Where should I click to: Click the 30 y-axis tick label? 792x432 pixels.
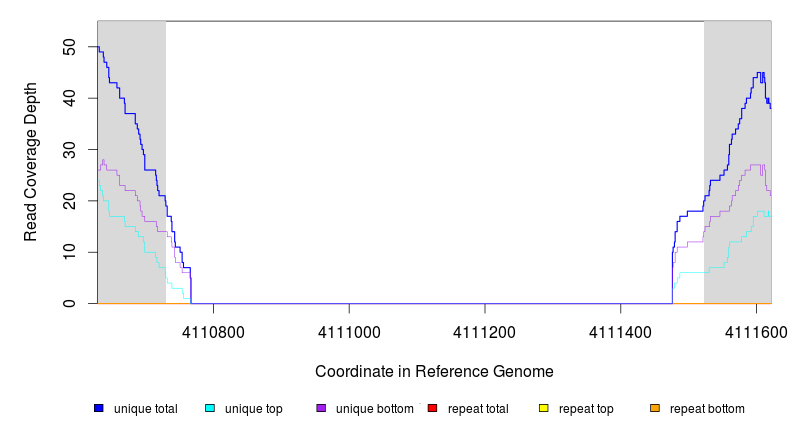pos(69,150)
